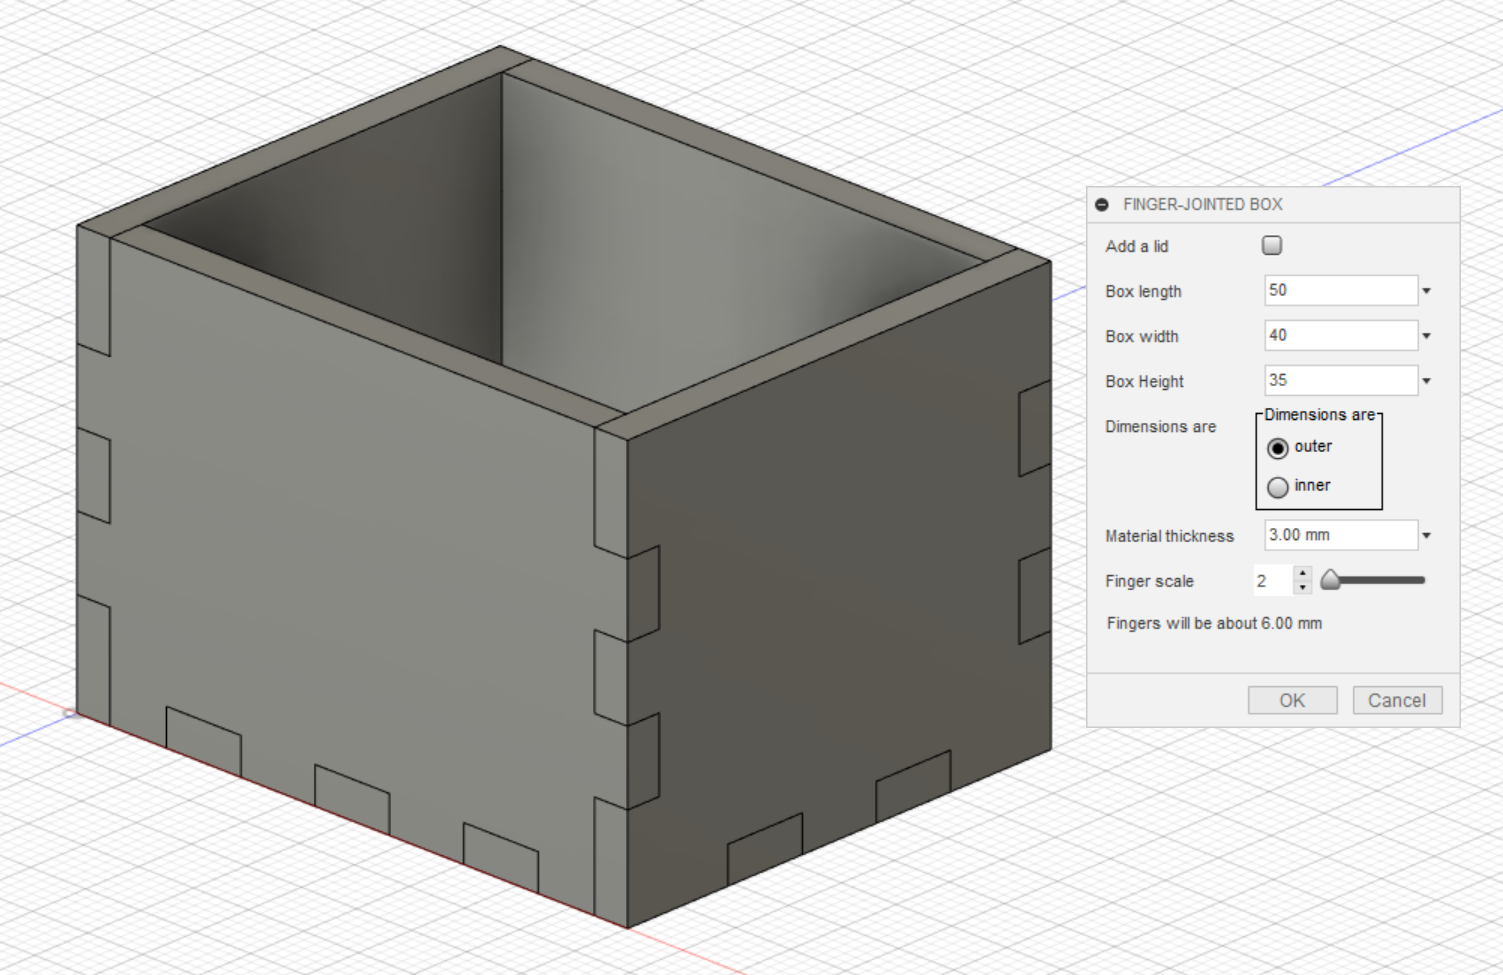The height and width of the screenshot is (975, 1503).
Task: Click the Finger scale value field
Action: (1272, 581)
